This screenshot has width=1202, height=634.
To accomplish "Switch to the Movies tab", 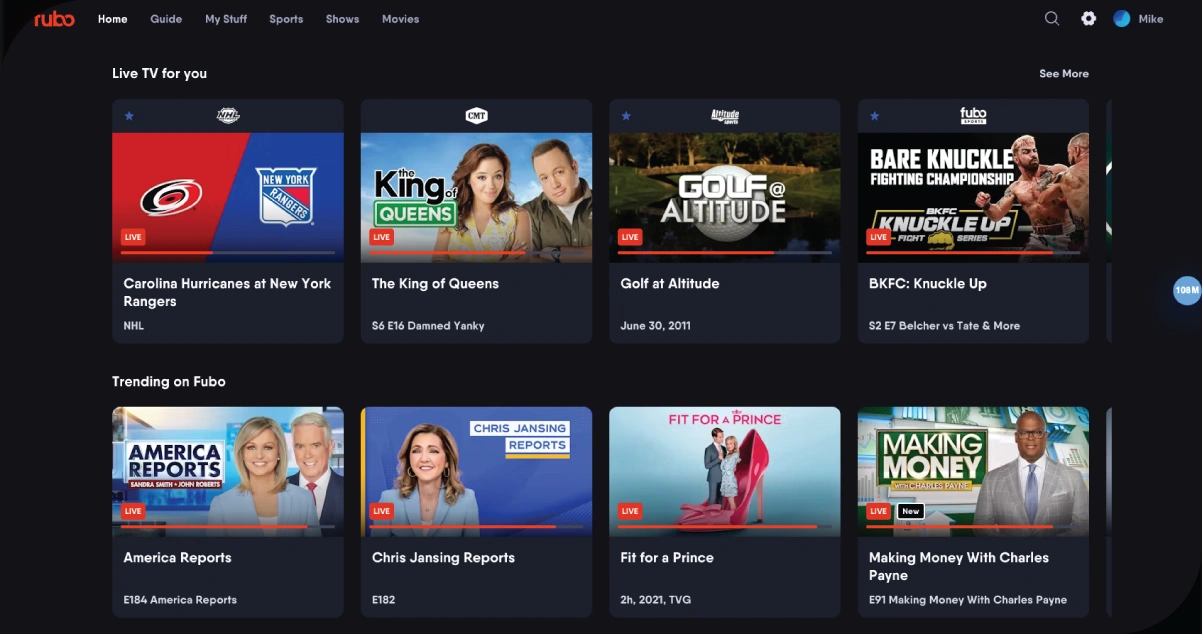I will coord(400,18).
